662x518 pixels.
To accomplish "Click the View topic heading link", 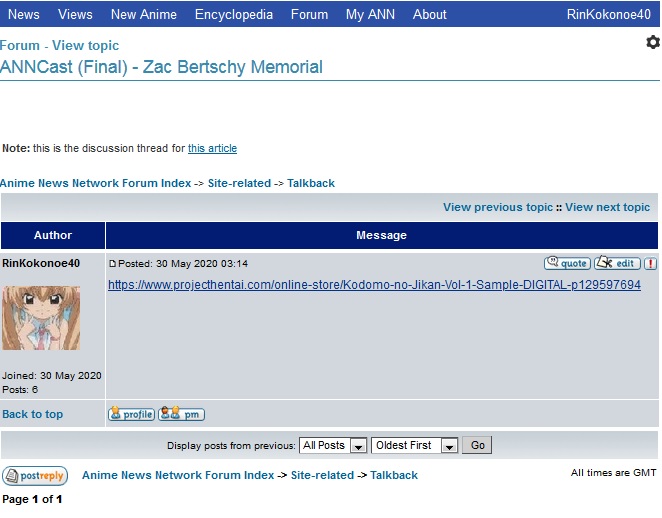I will coord(85,45).
